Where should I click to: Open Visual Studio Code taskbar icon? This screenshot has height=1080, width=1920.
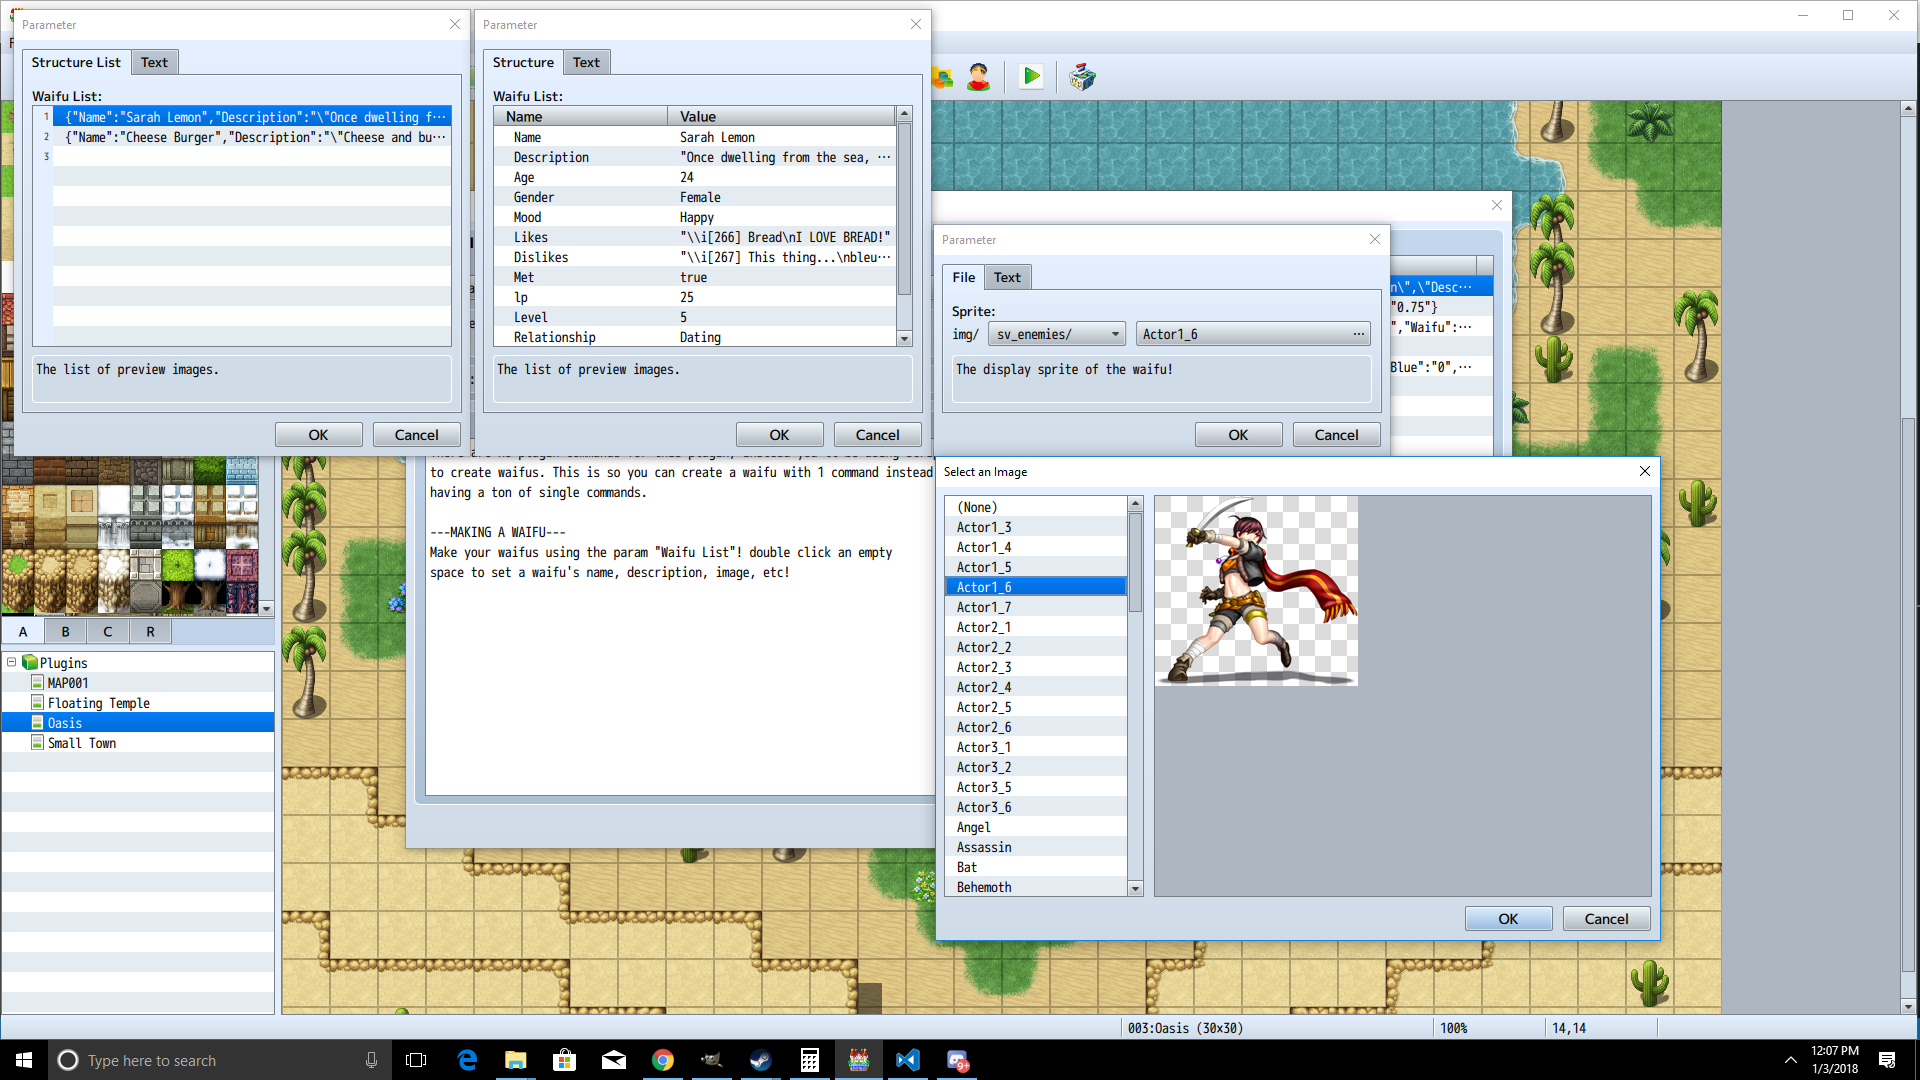click(907, 1060)
